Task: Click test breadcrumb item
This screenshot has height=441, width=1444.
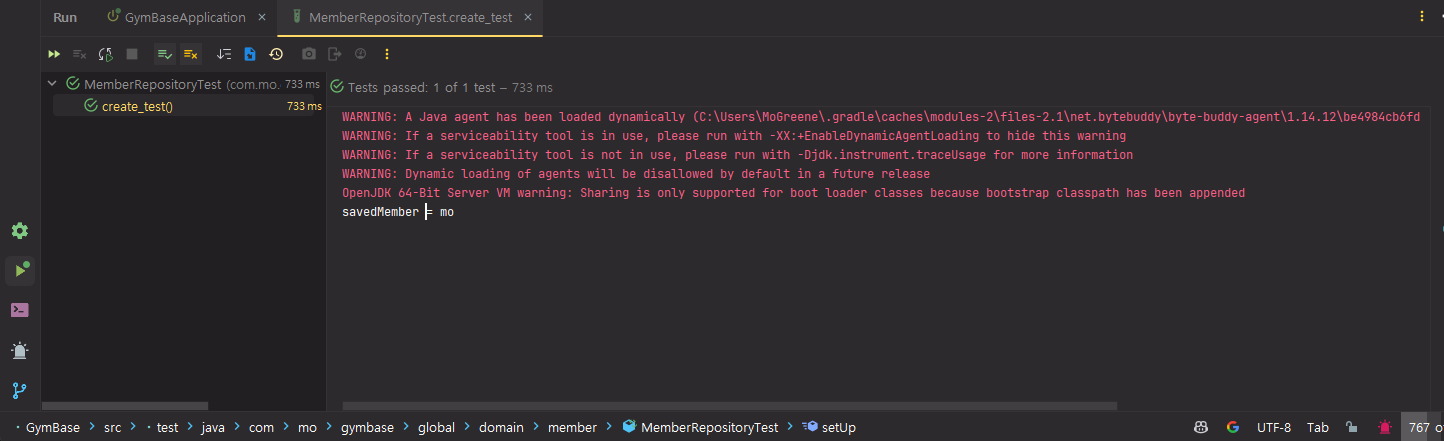Action: coord(167,427)
